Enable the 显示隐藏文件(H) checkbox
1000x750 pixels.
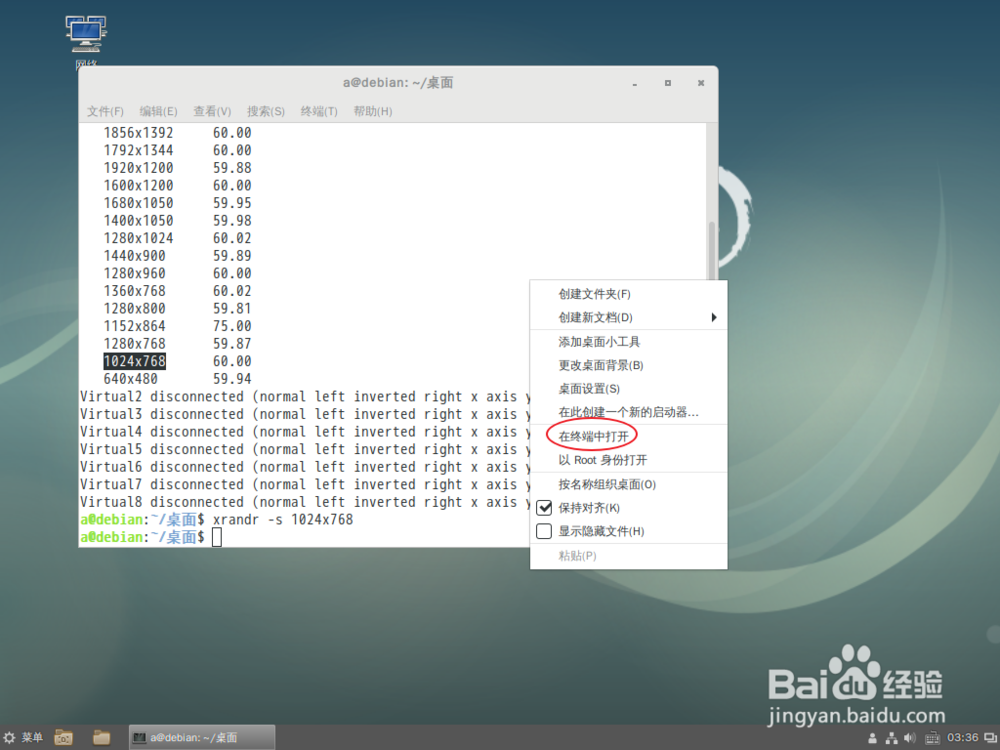[x=544, y=531]
